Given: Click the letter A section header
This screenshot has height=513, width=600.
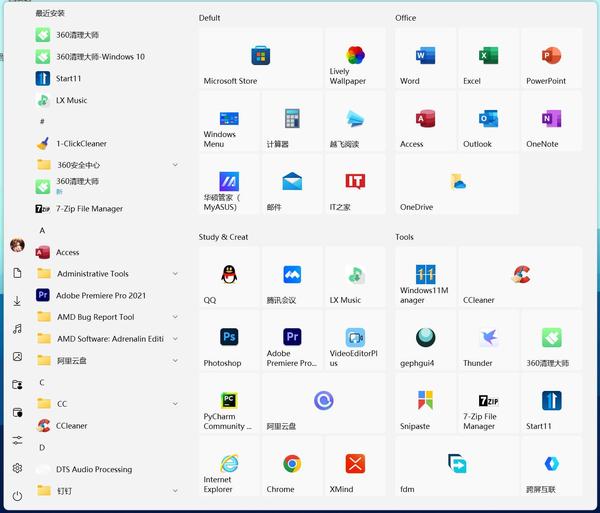Looking at the screenshot, I should [42, 231].
